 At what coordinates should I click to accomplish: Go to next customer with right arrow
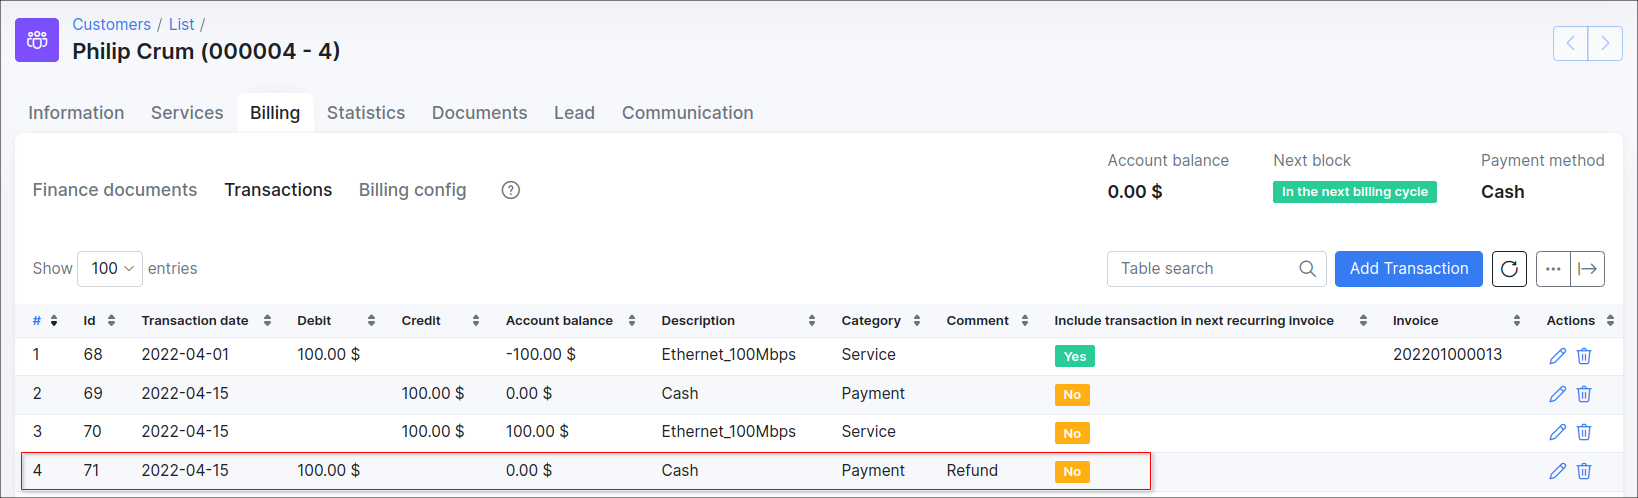[1605, 43]
